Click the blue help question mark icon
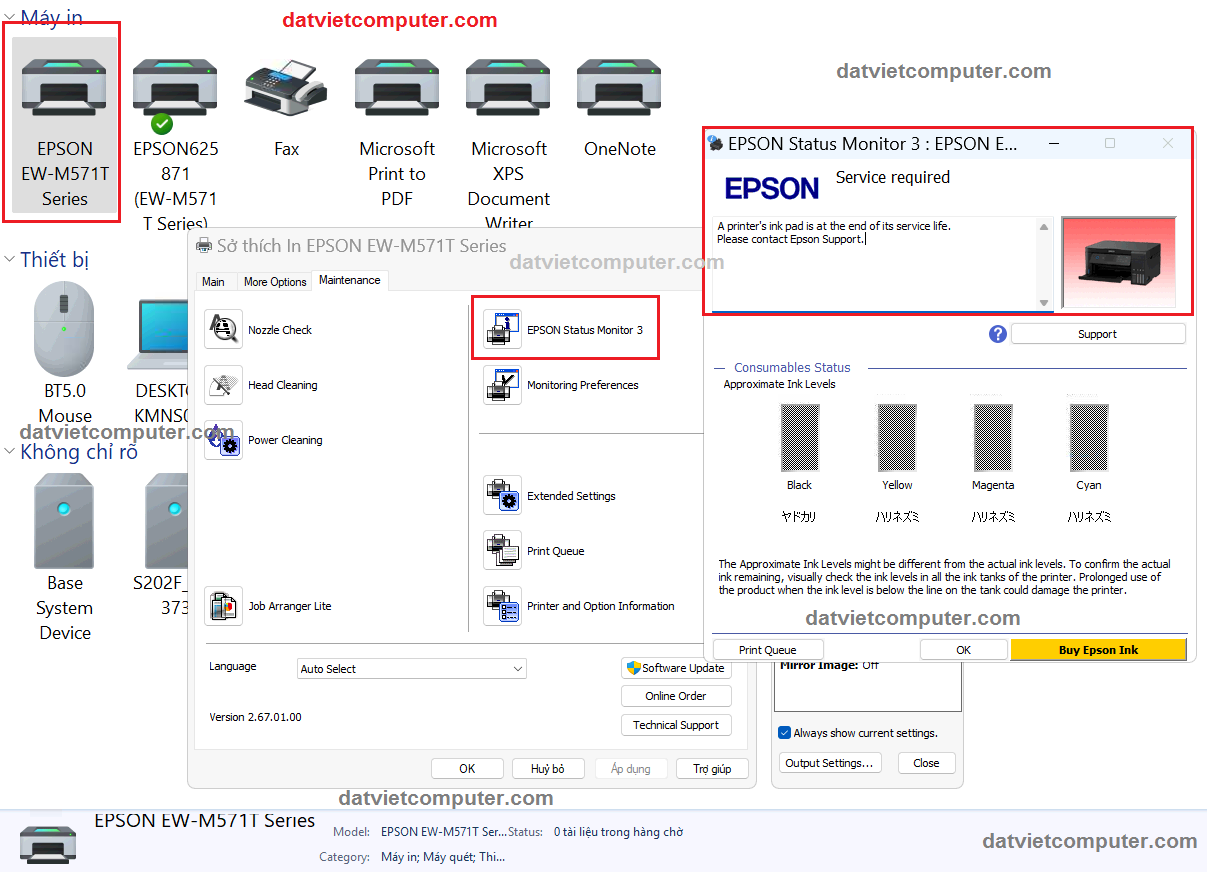The width and height of the screenshot is (1207, 872). click(997, 334)
